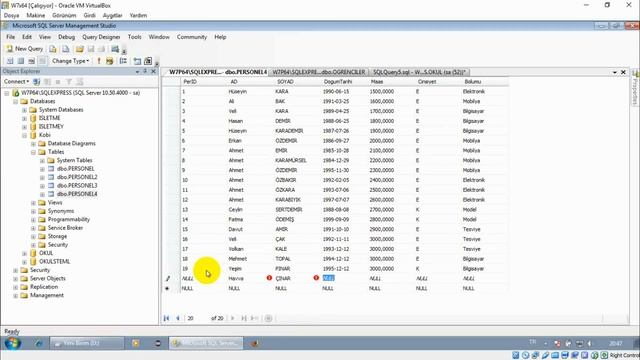This screenshot has width=640, height=360.
Task: Open the Debug menu
Action: click(x=66, y=37)
